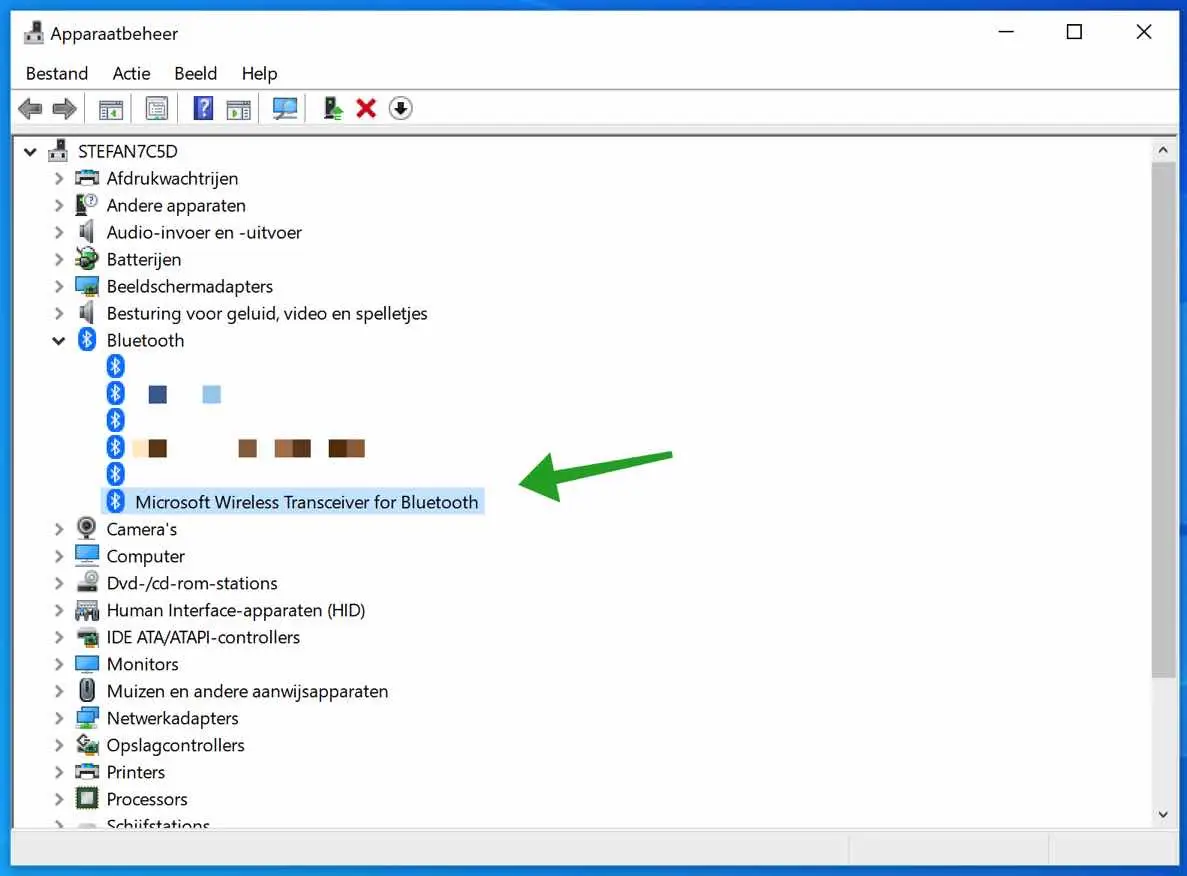The height and width of the screenshot is (876, 1187).
Task: Click the Apparaatbeheer title bar icon
Action: click(33, 33)
